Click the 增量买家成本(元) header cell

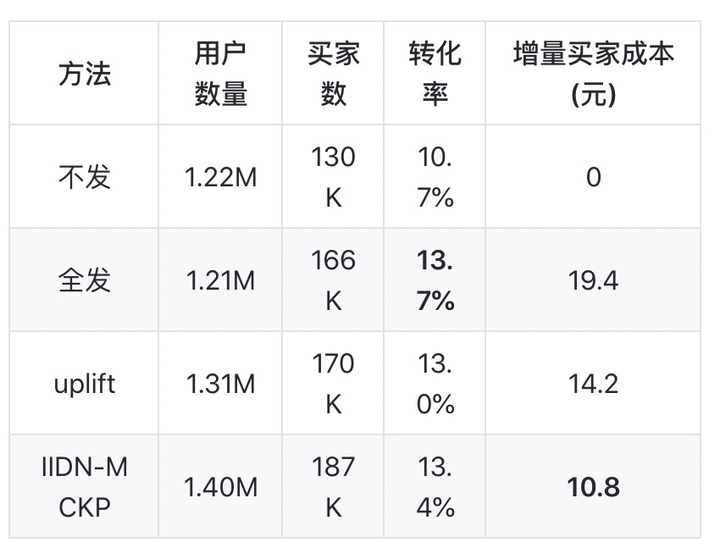[x=593, y=73]
